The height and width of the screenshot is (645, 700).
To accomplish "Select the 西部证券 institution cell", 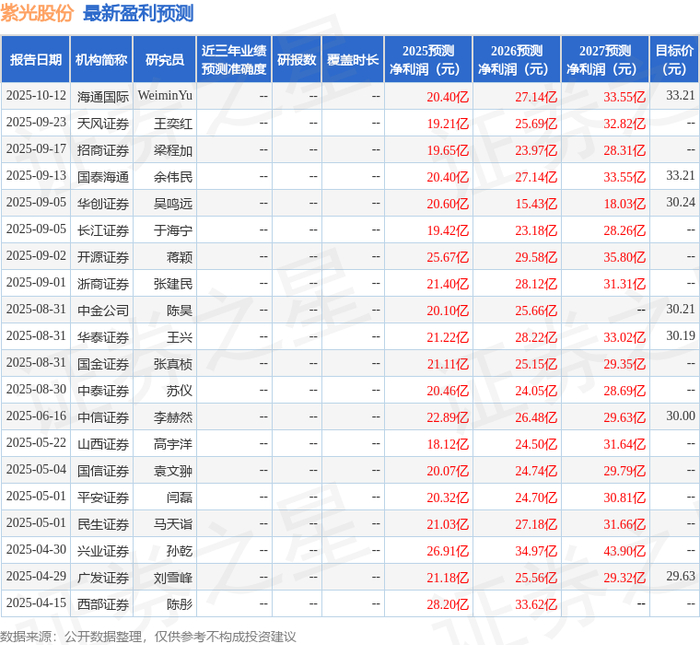I will point(103,604).
